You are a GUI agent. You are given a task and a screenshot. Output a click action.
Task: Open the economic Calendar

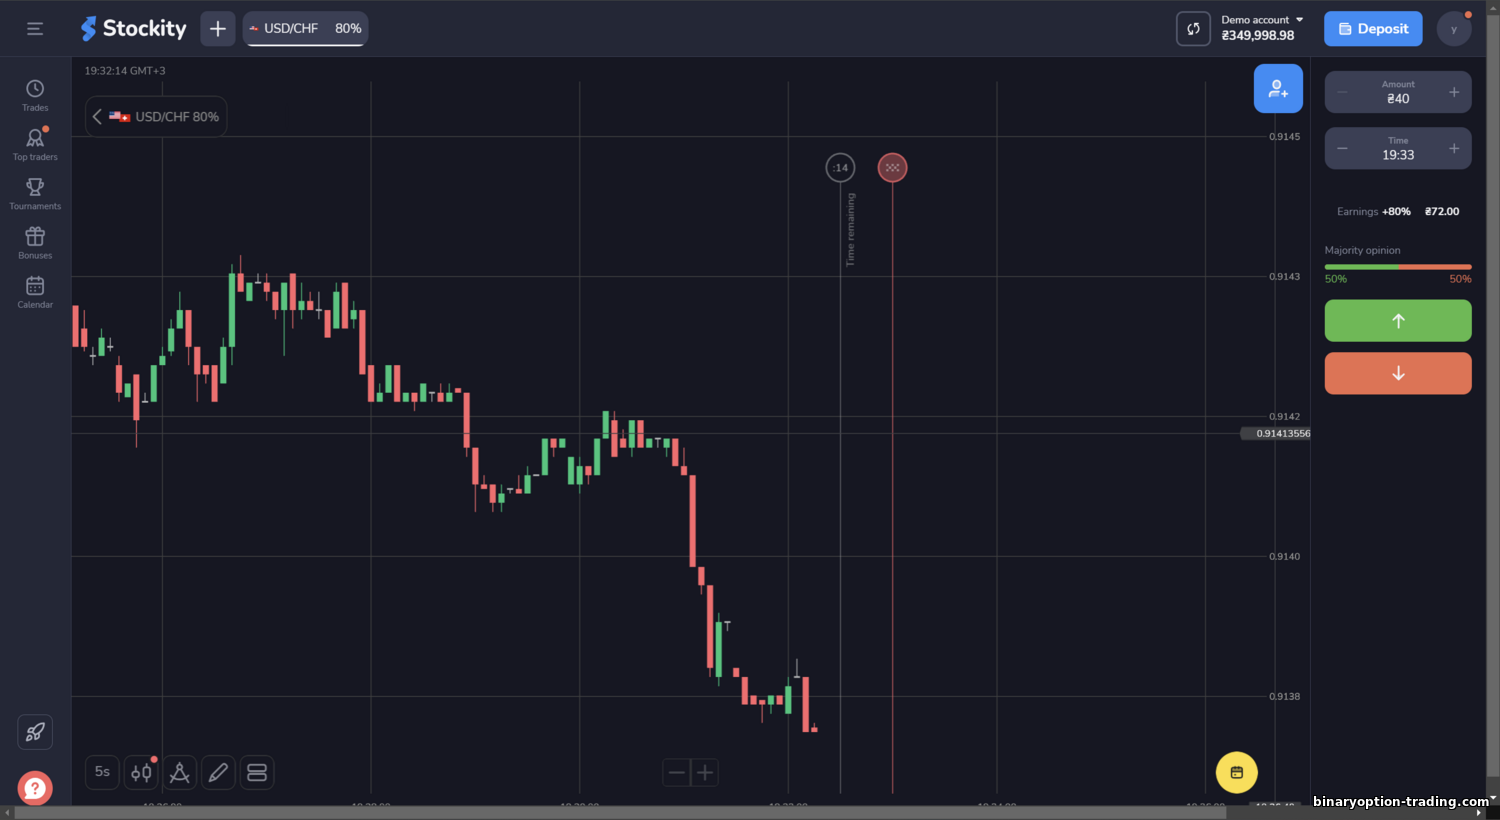(x=35, y=291)
